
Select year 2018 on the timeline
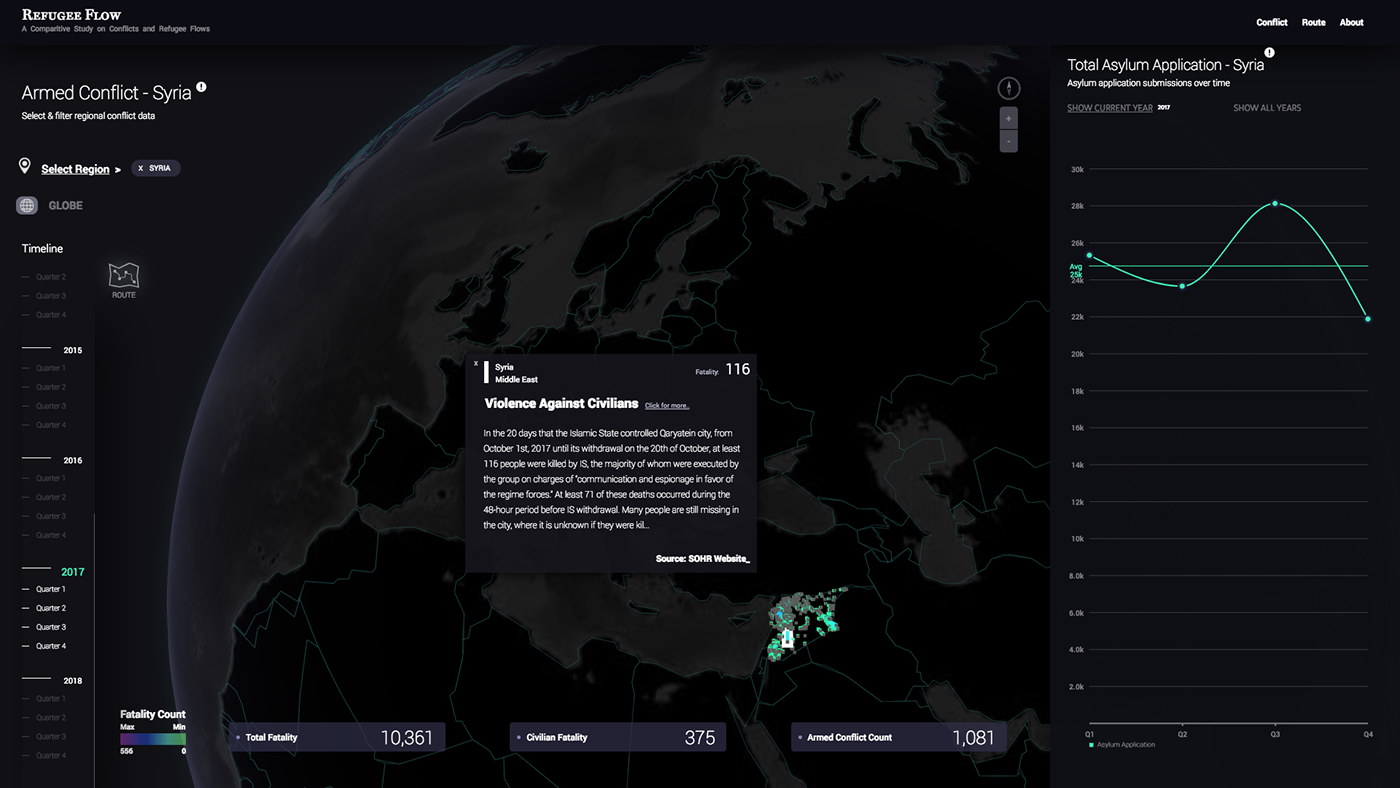pyautogui.click(x=73, y=680)
